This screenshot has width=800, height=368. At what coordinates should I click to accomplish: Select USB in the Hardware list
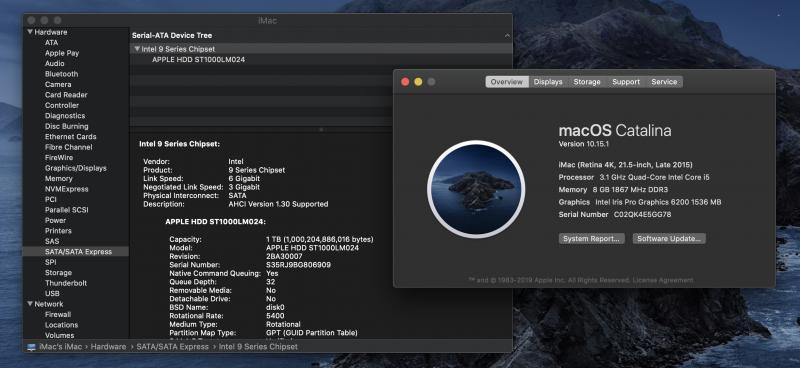tap(52, 294)
